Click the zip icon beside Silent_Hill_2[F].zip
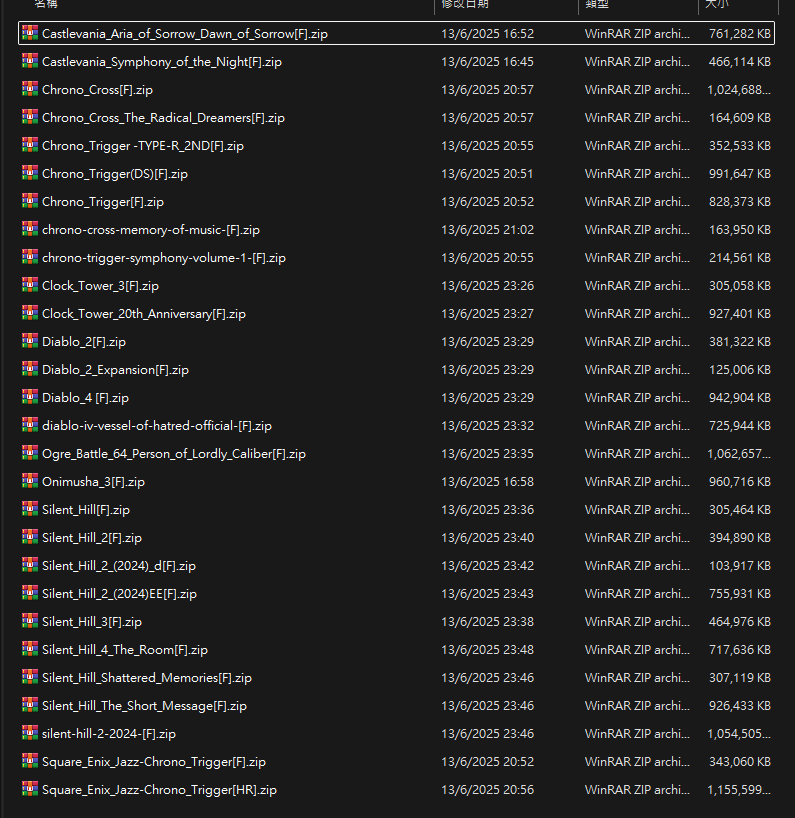The image size is (795, 818). [30, 537]
